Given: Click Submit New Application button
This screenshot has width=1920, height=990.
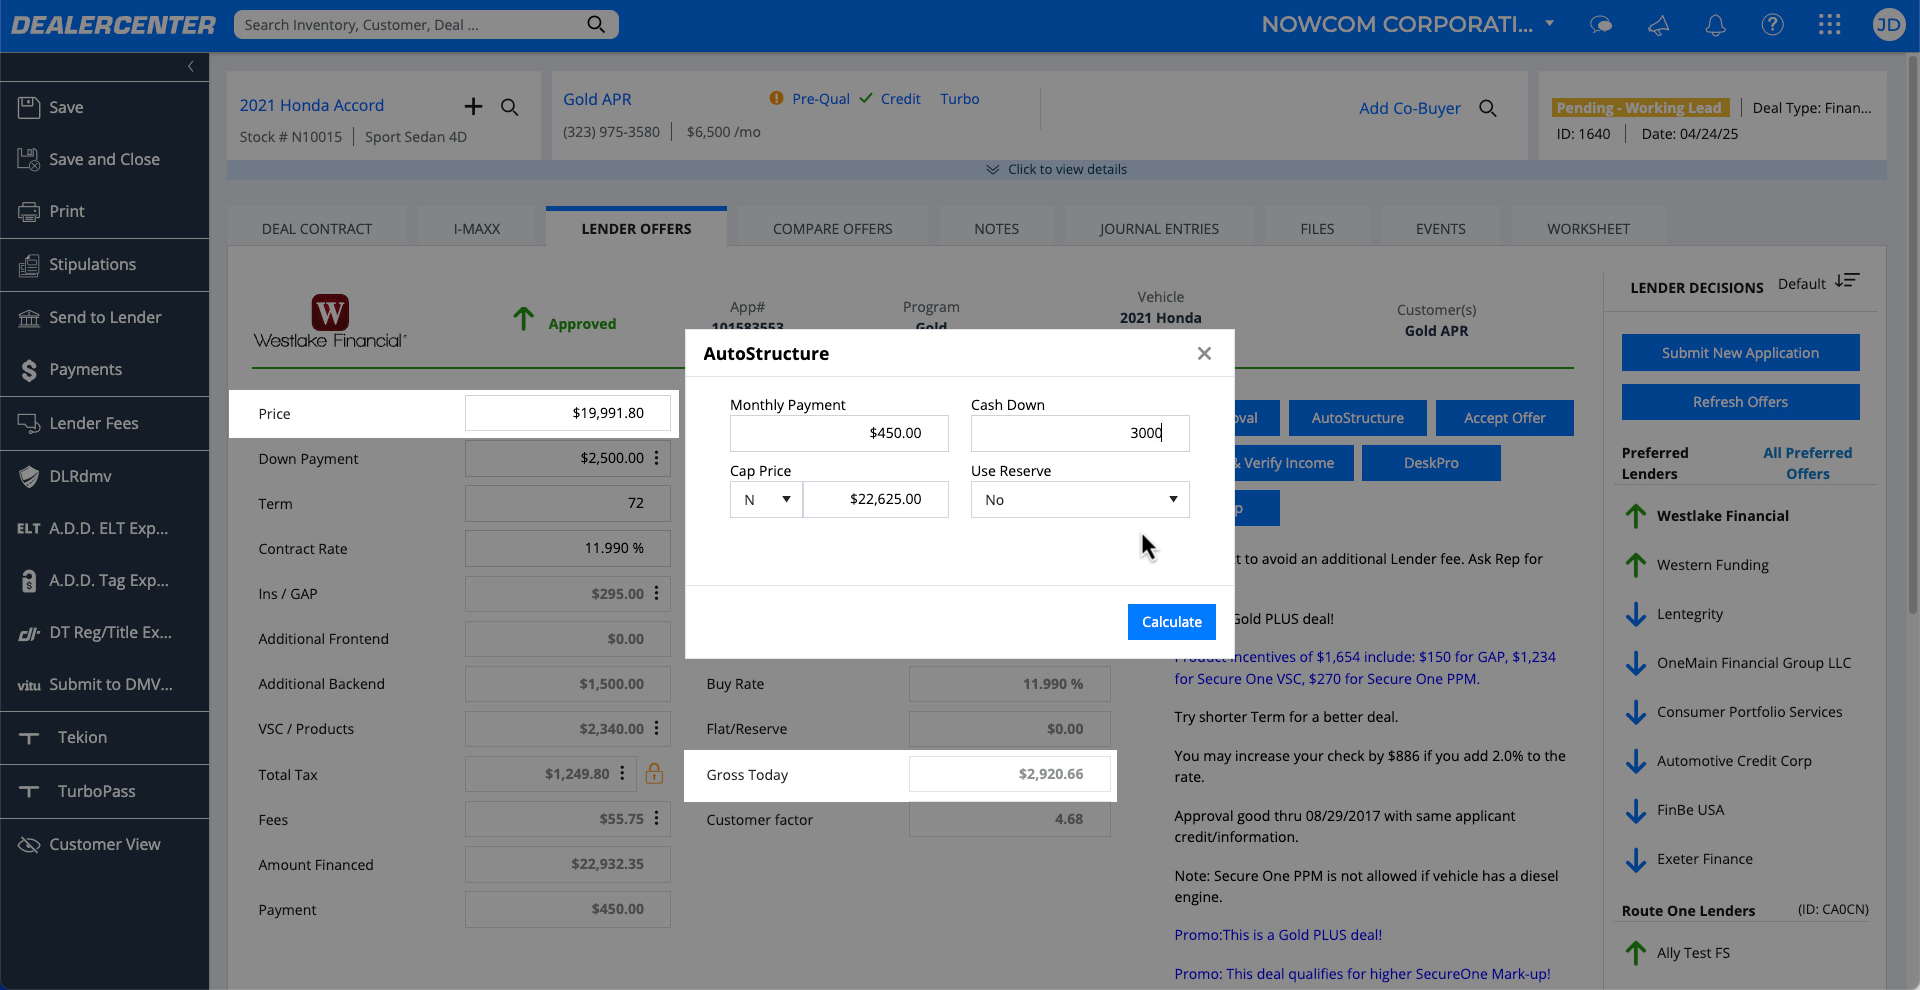Looking at the screenshot, I should (1740, 353).
